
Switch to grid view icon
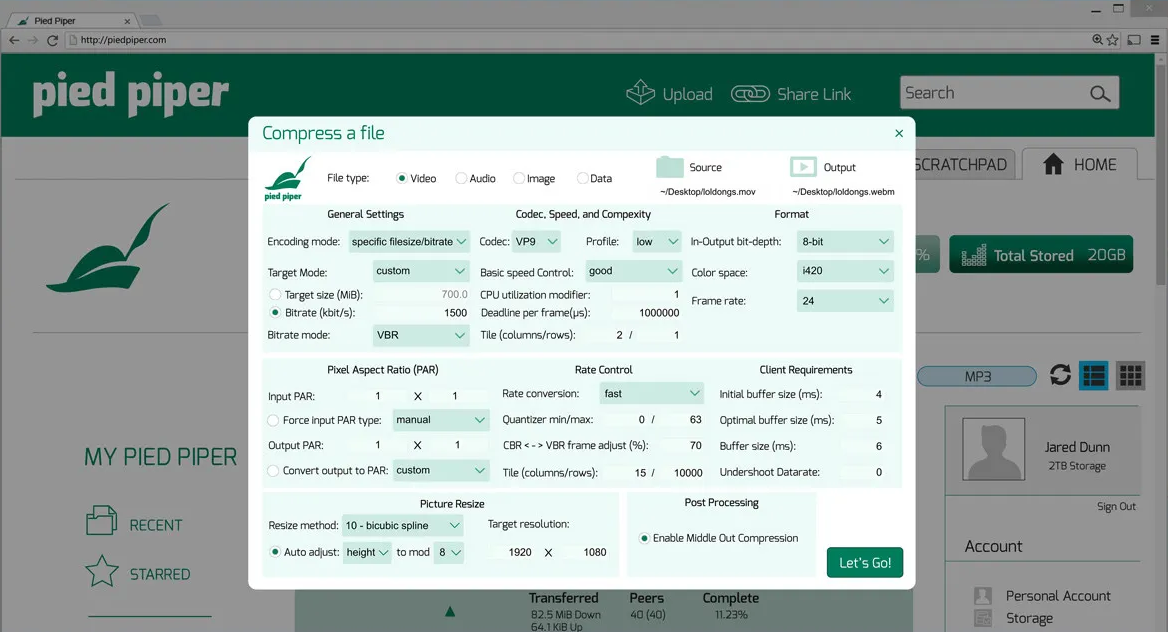[1130, 375]
